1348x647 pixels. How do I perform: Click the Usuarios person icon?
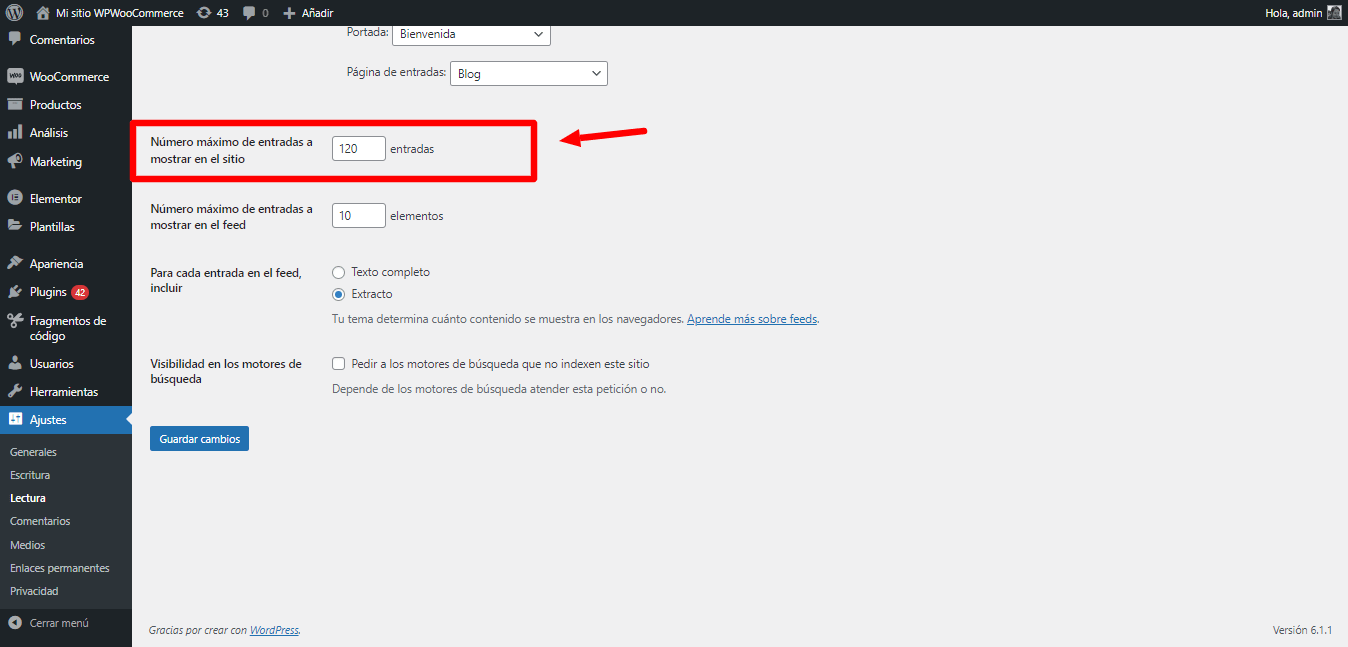15,364
